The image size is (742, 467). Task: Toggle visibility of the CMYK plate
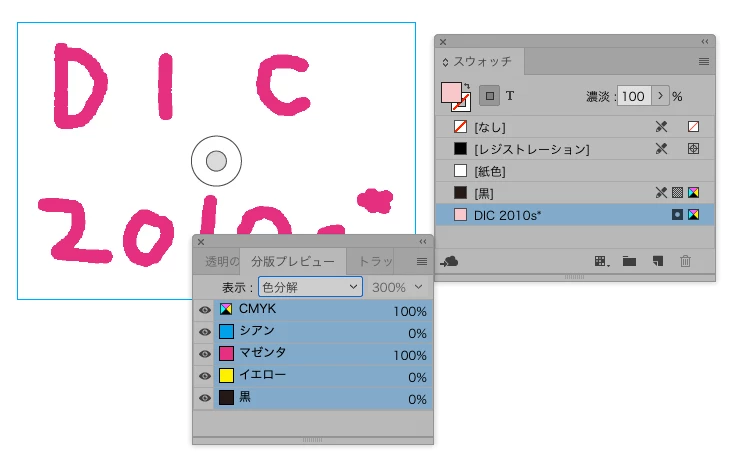[205, 310]
